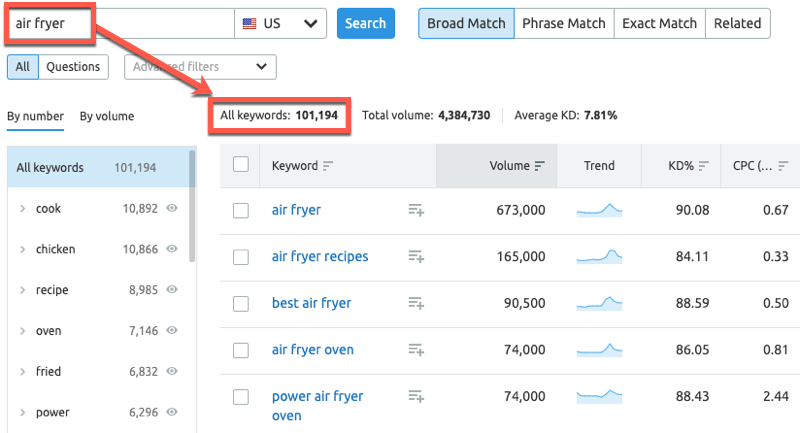The width and height of the screenshot is (800, 433).
Task: Click the Keyword column sort icon
Action: [328, 166]
